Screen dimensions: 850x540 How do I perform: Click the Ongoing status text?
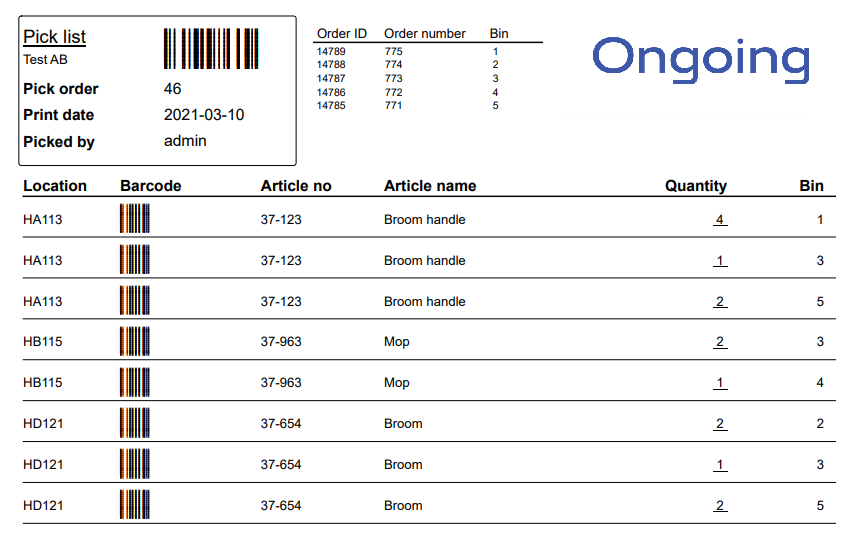701,59
